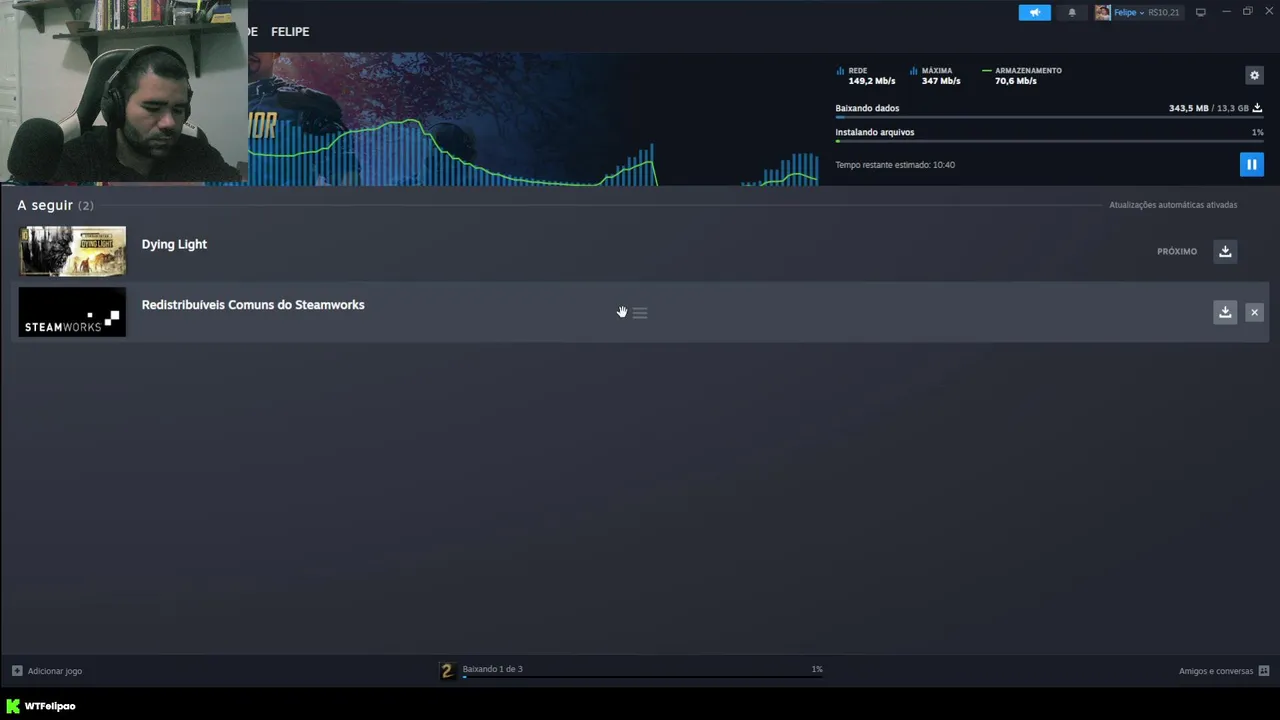Click the friends chat icon

click(x=1264, y=671)
